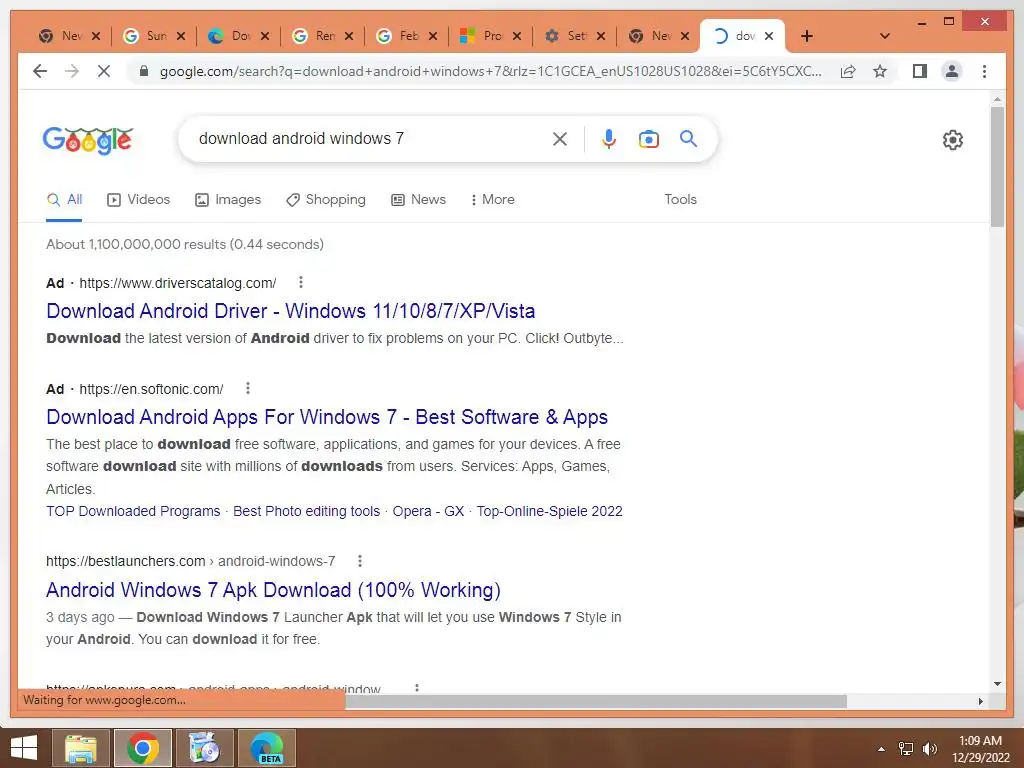Submit search with magnifying glass button
This screenshot has height=768, width=1024.
point(688,138)
